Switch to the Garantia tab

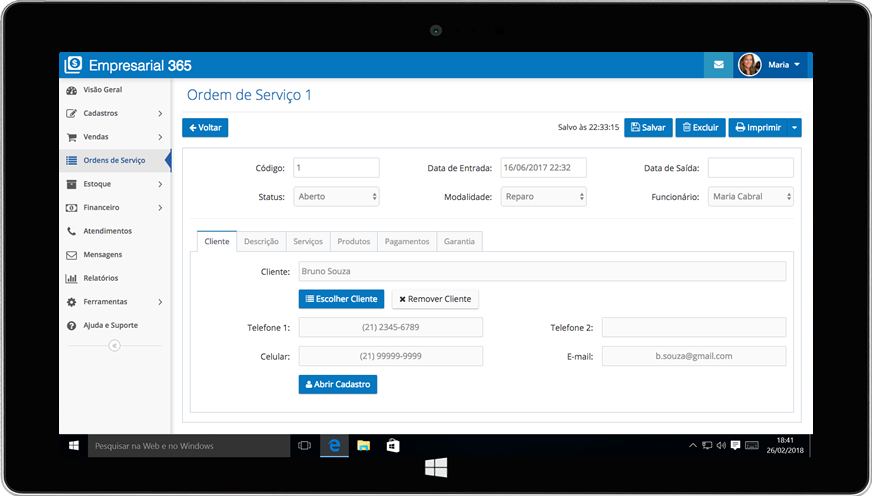click(459, 241)
